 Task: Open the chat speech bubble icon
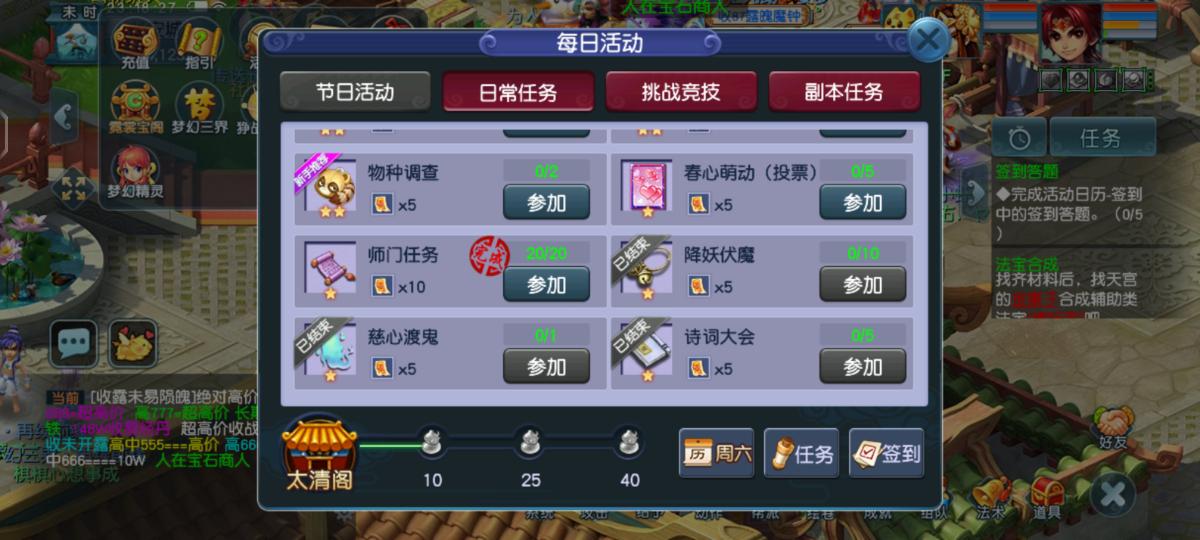coord(74,345)
